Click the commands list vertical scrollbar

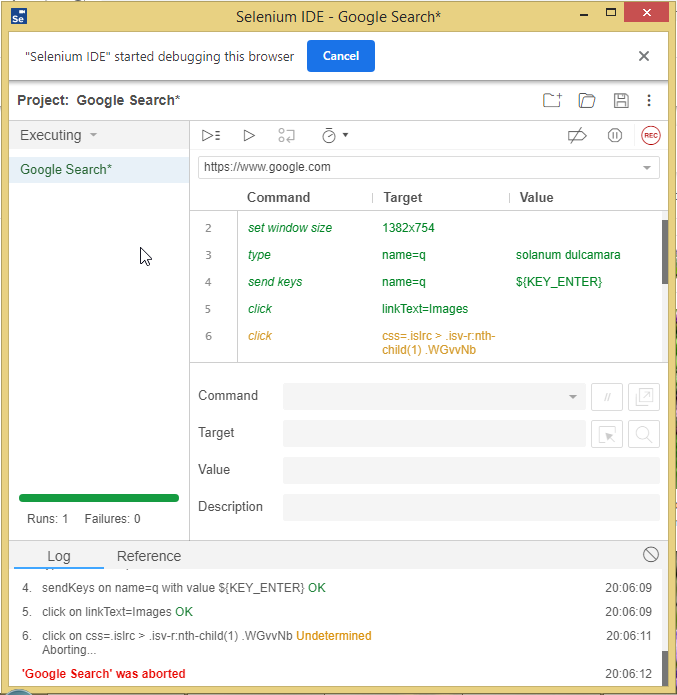tap(665, 252)
